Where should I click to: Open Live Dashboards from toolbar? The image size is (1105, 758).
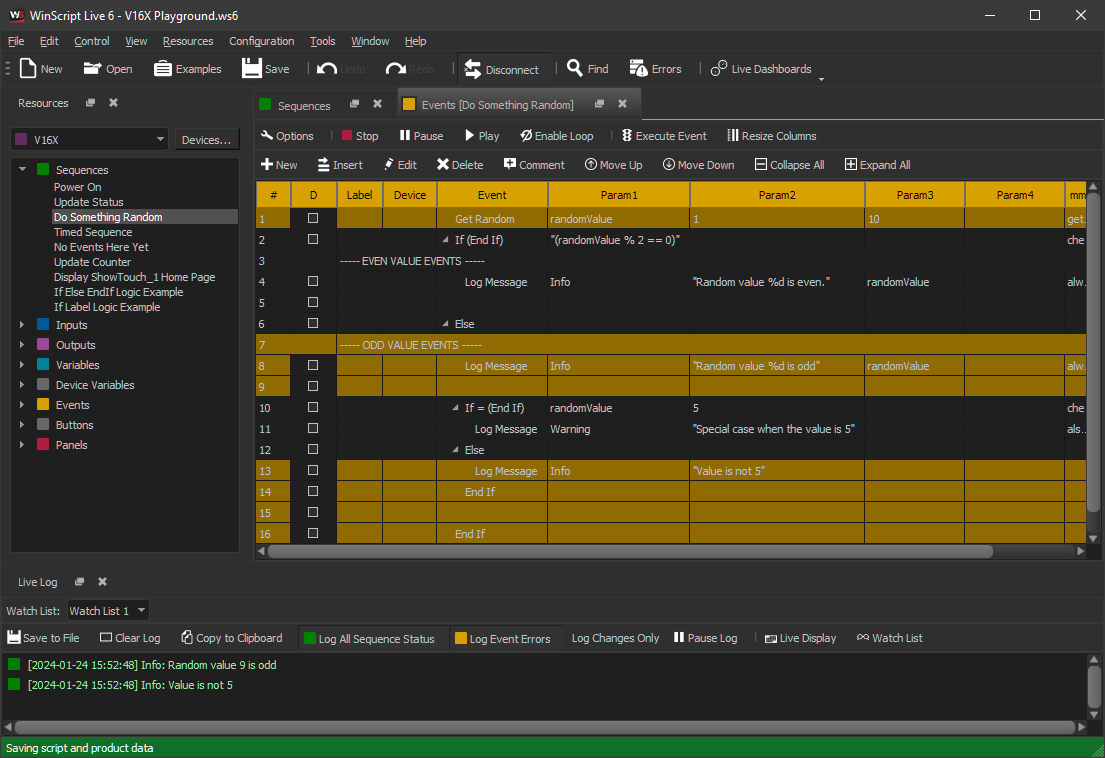click(719, 69)
